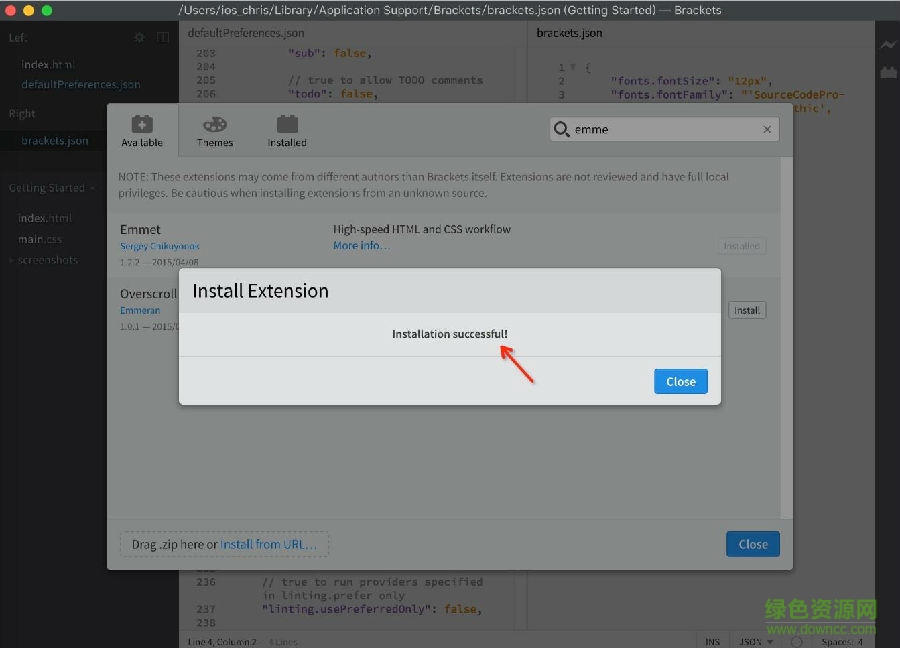
Task: Click the extension list scrollbar
Action: click(x=786, y=339)
